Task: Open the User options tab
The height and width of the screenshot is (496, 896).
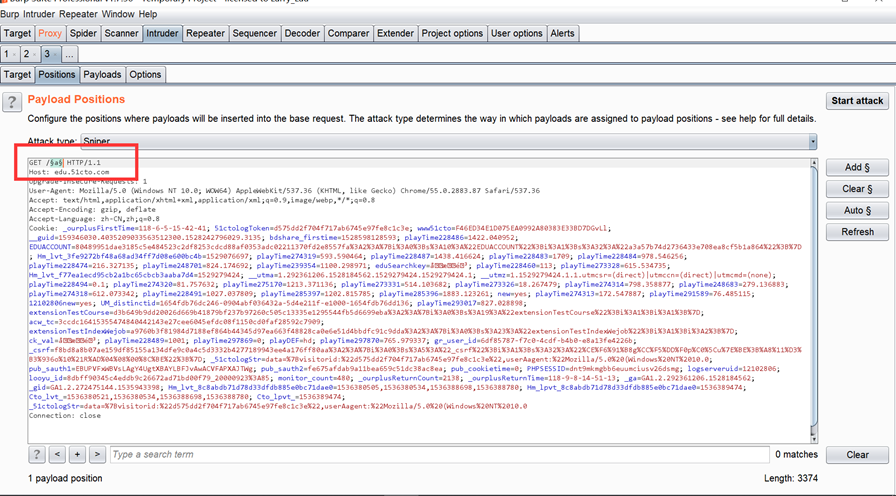Action: coord(517,33)
